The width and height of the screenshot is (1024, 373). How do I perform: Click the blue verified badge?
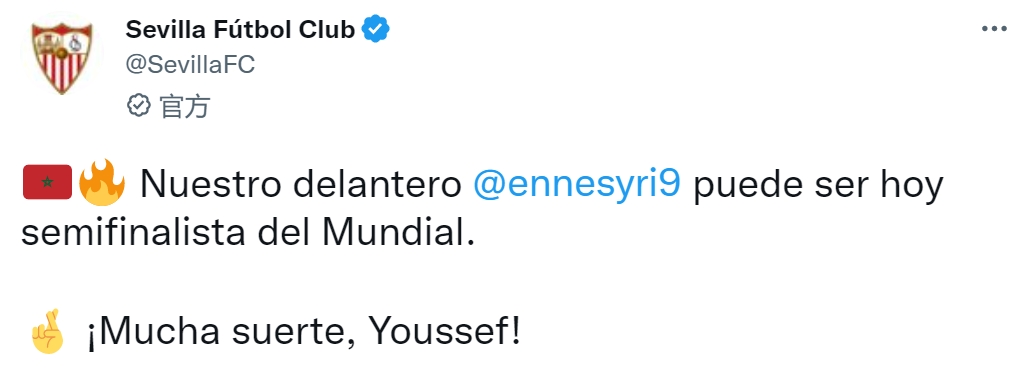coord(376,29)
